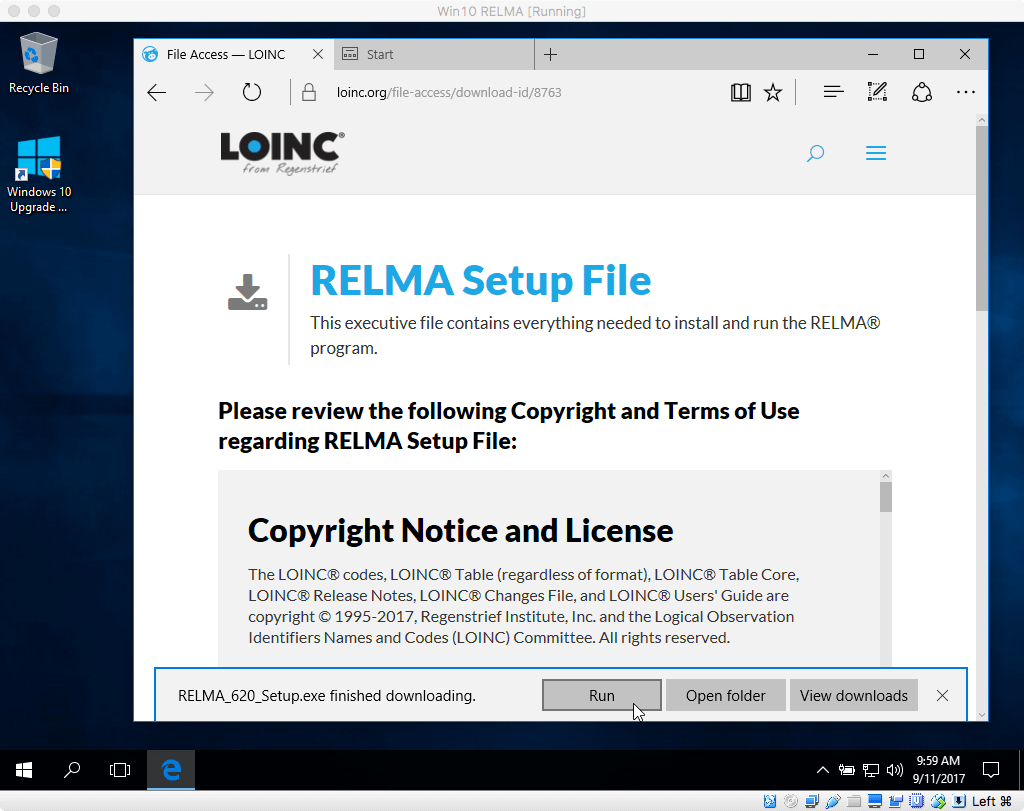Click the battery tray icon
Viewport: 1024px width, 811px height.
click(846, 770)
